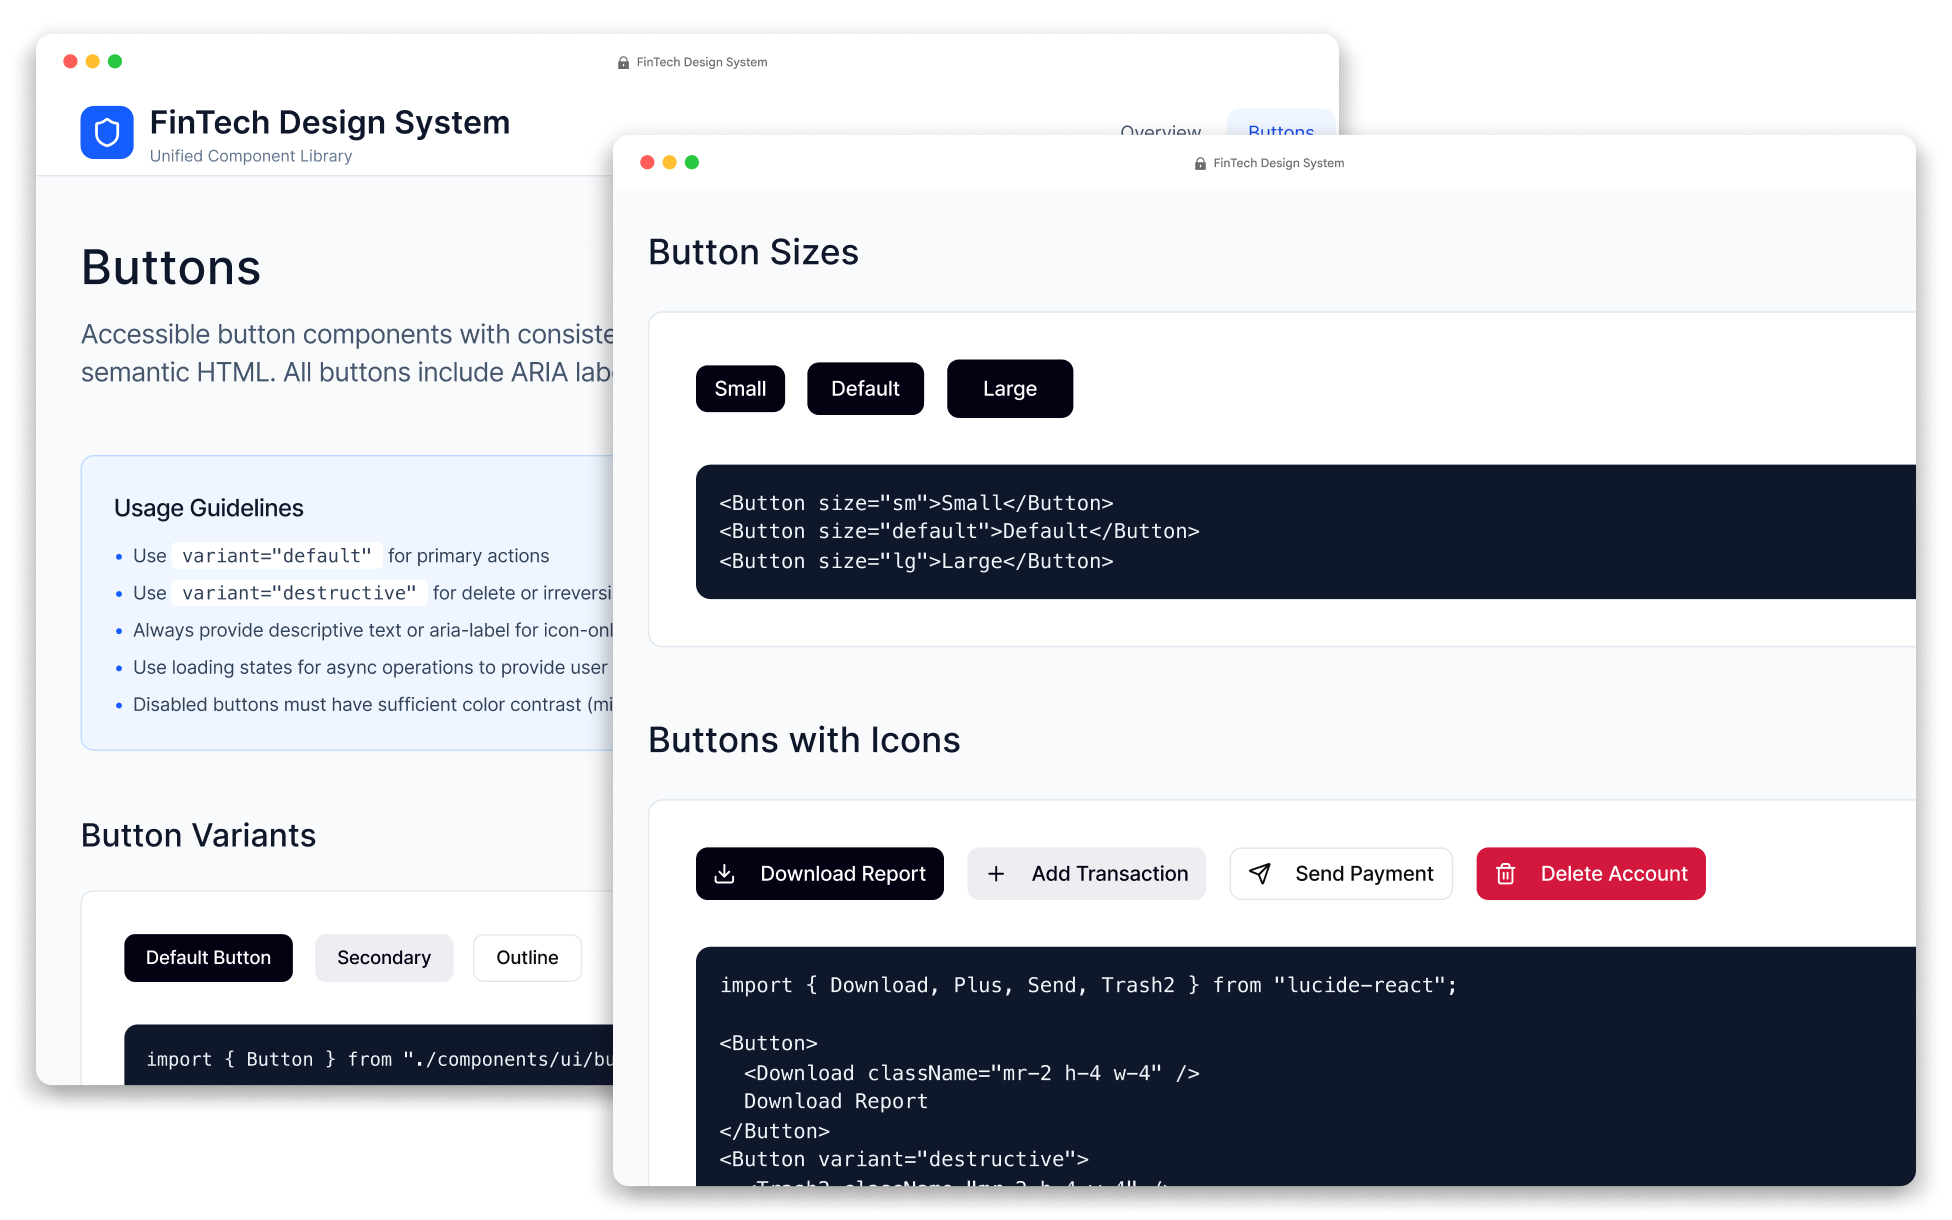Click the Unified Component Library subtitle
Image resolution: width=1952 pixels, height=1220 pixels.
(x=251, y=156)
